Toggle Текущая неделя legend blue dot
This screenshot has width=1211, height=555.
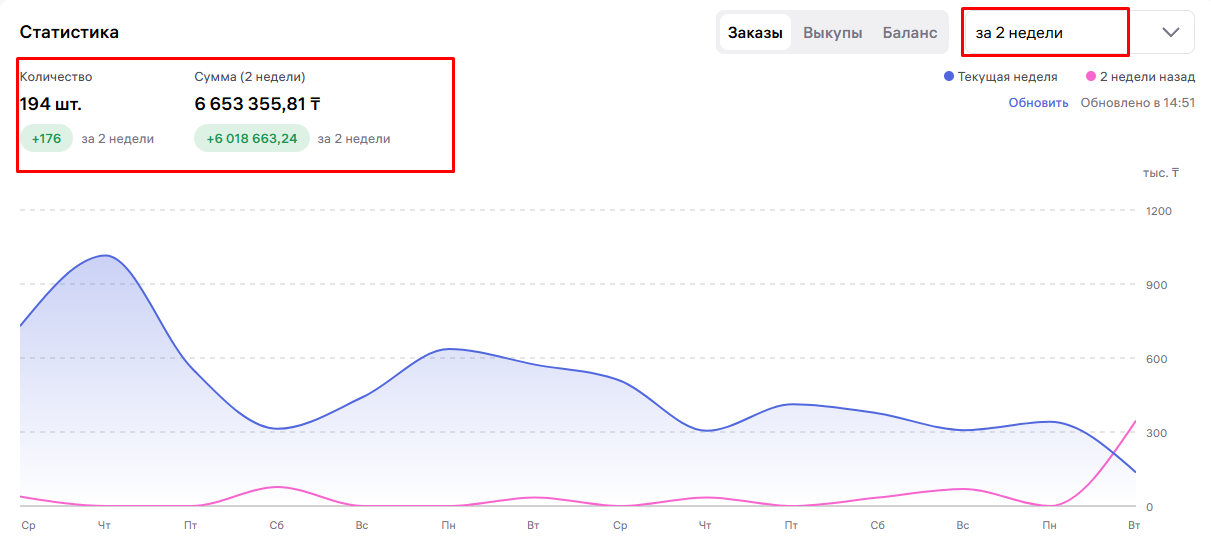point(949,76)
